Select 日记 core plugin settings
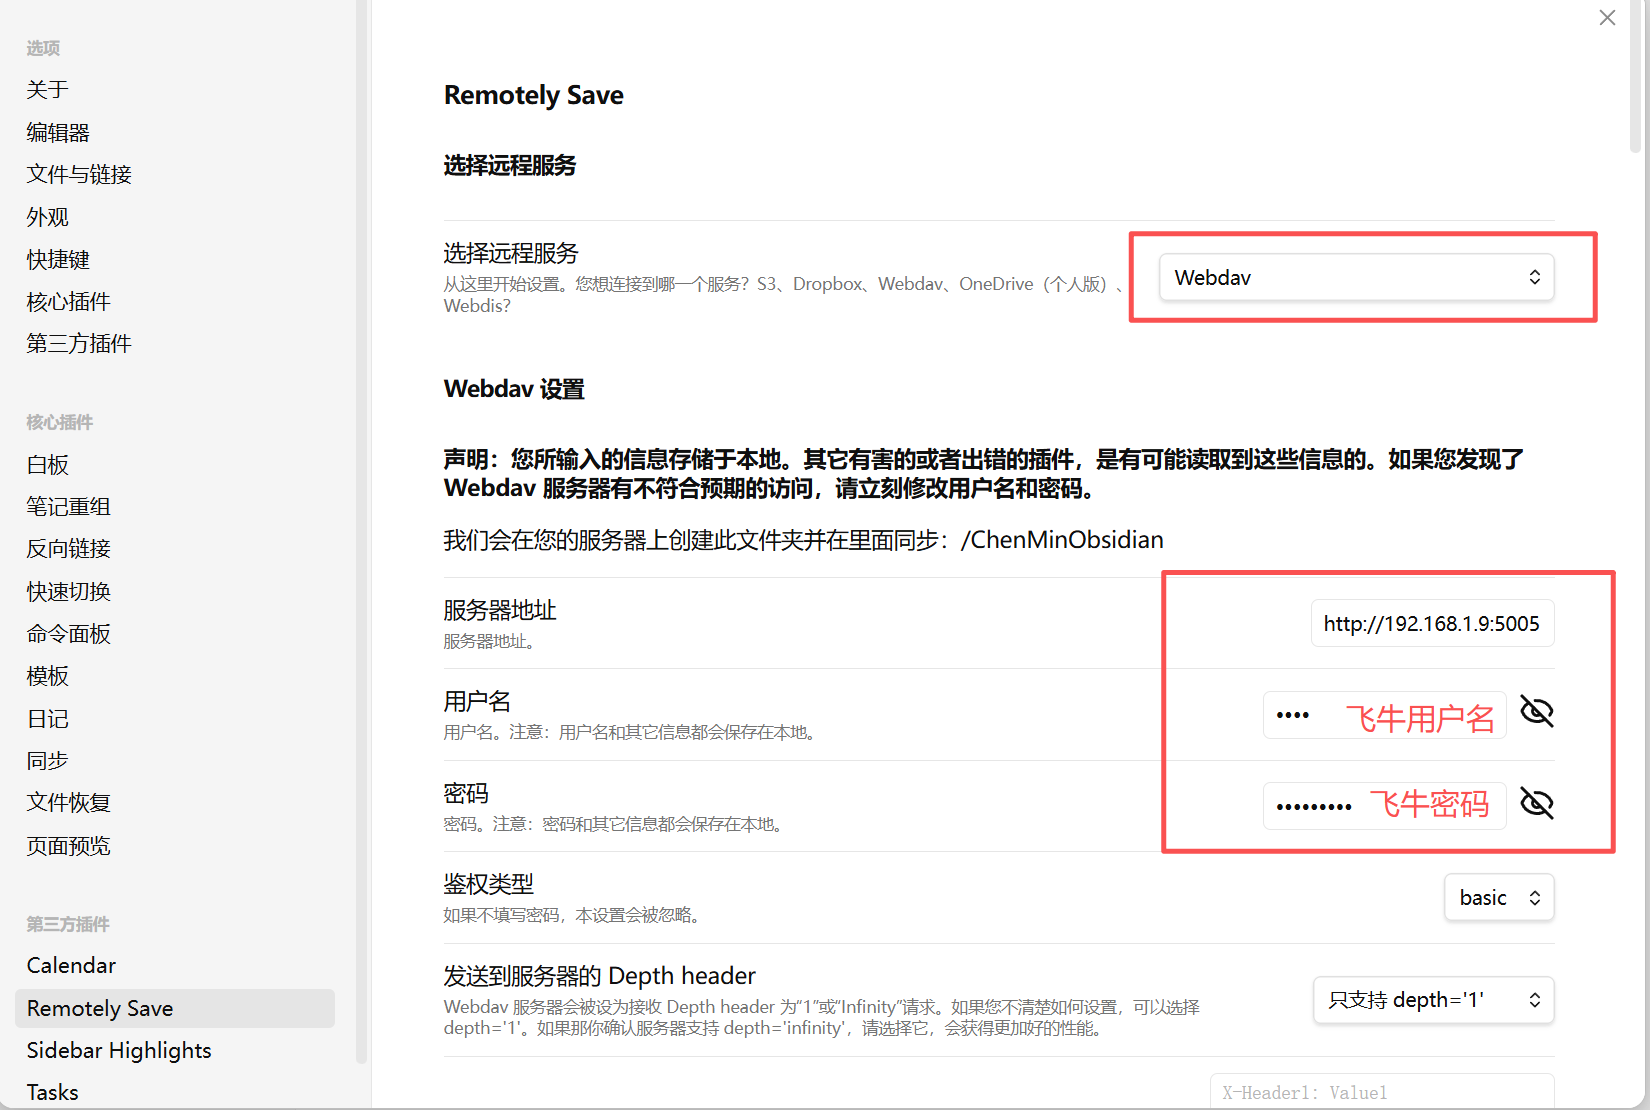 coord(48,718)
